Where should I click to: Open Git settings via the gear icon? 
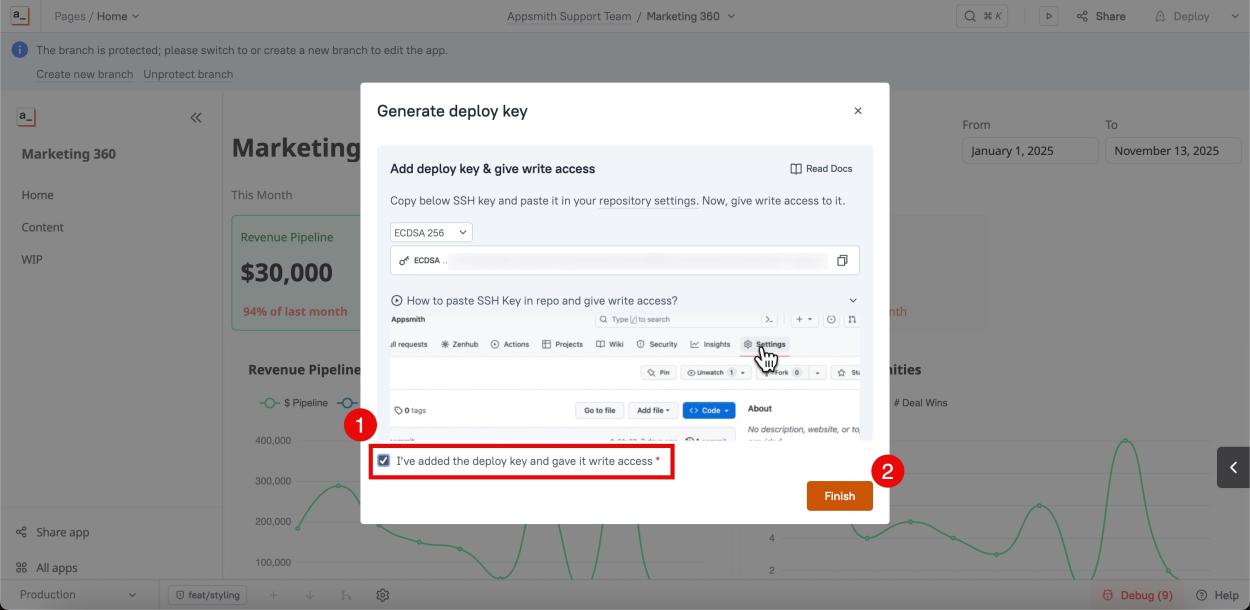[382, 594]
